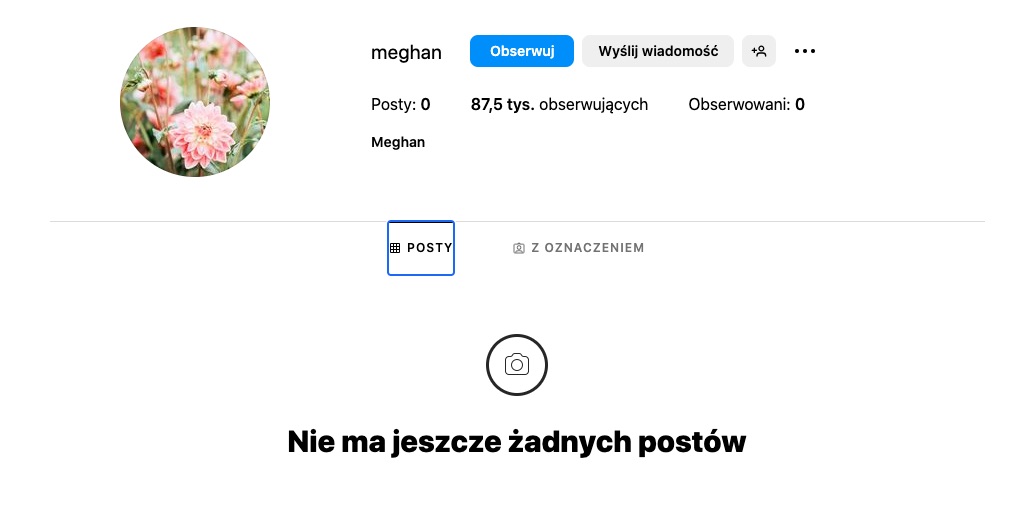Click the Wyślij wiadomość button
Viewport: 1021px width, 518px height.
pyautogui.click(x=657, y=51)
